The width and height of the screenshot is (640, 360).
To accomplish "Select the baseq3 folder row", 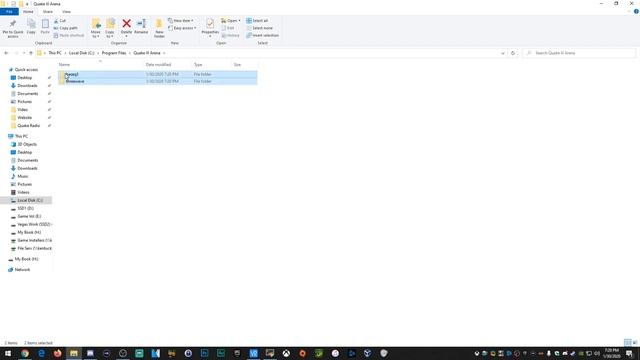I will coord(158,74).
